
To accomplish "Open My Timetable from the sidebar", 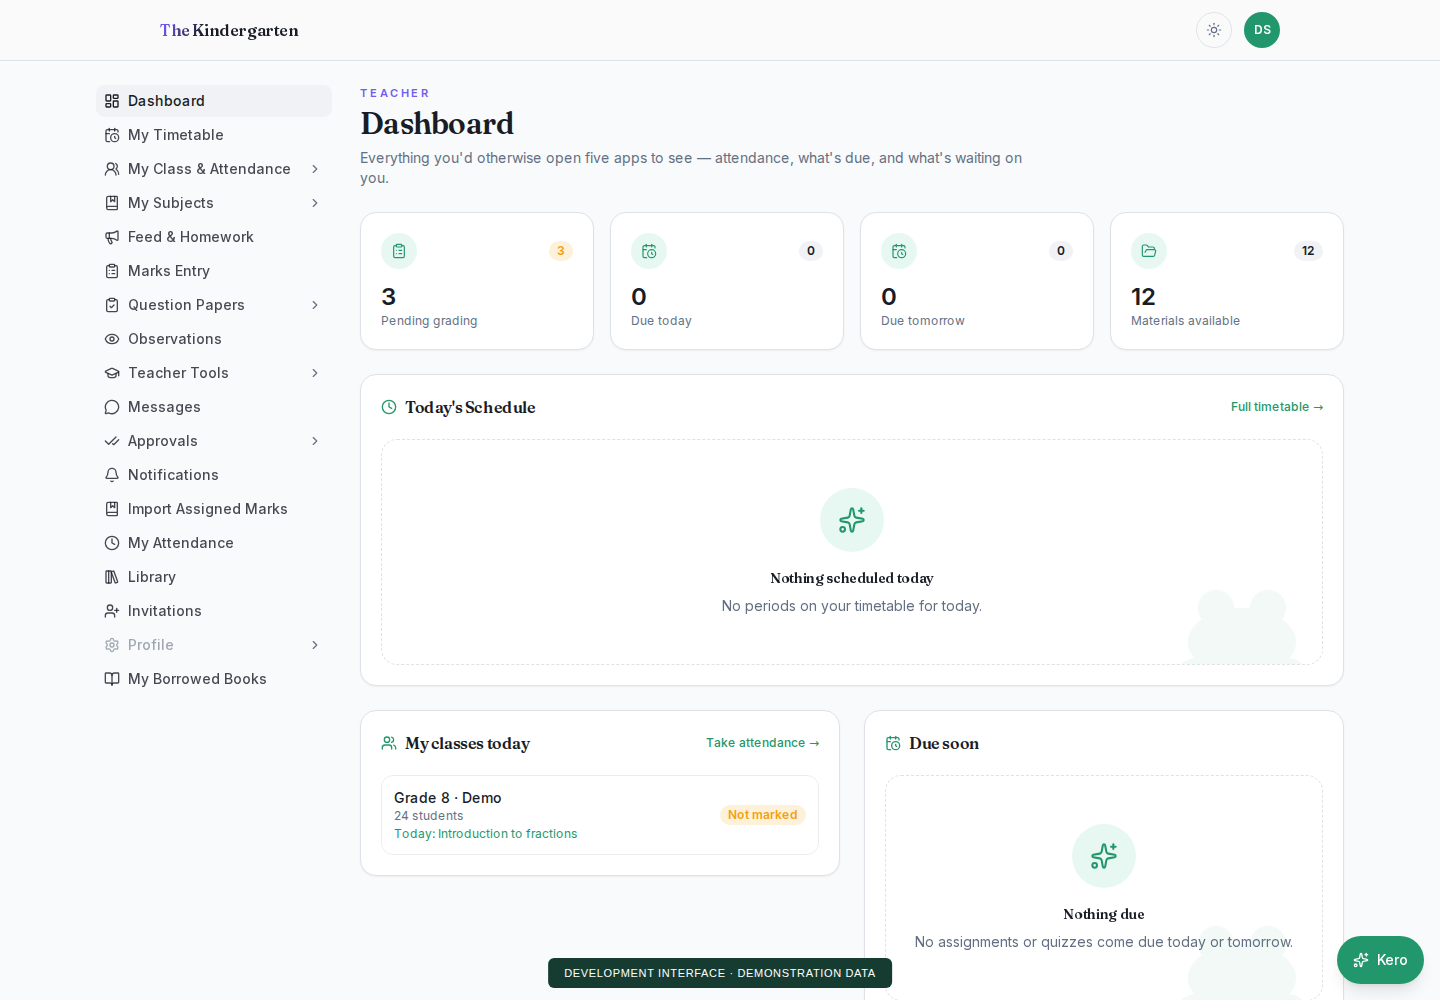I will (214, 135).
